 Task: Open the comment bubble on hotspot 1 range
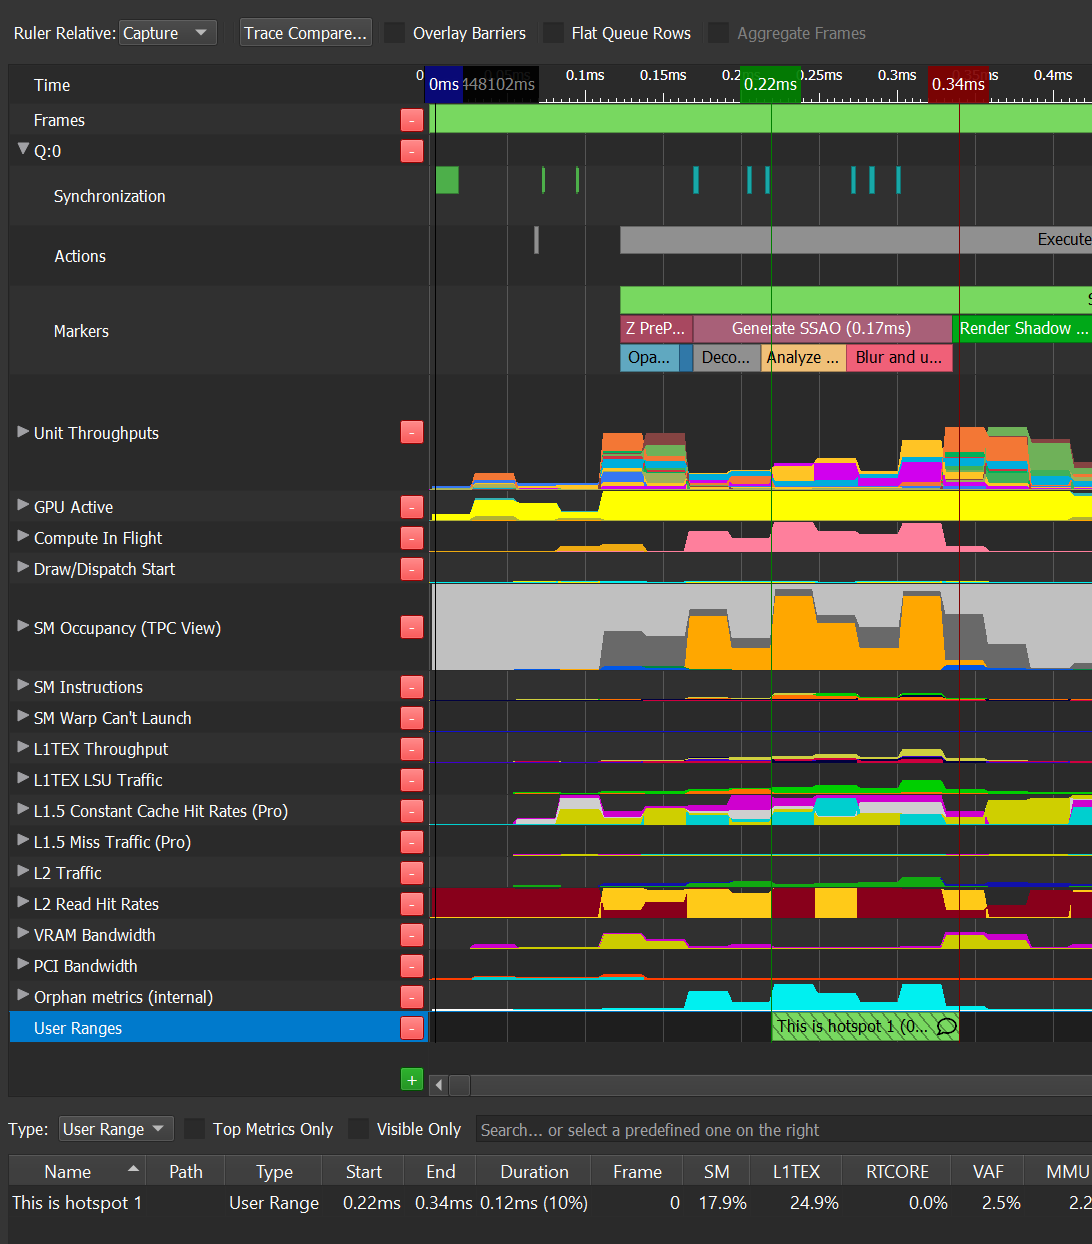(946, 1026)
